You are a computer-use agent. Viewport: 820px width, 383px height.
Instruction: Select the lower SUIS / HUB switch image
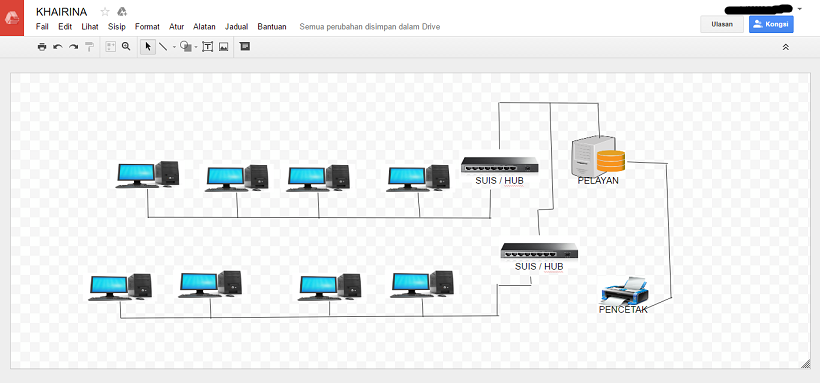pyautogui.click(x=539, y=251)
